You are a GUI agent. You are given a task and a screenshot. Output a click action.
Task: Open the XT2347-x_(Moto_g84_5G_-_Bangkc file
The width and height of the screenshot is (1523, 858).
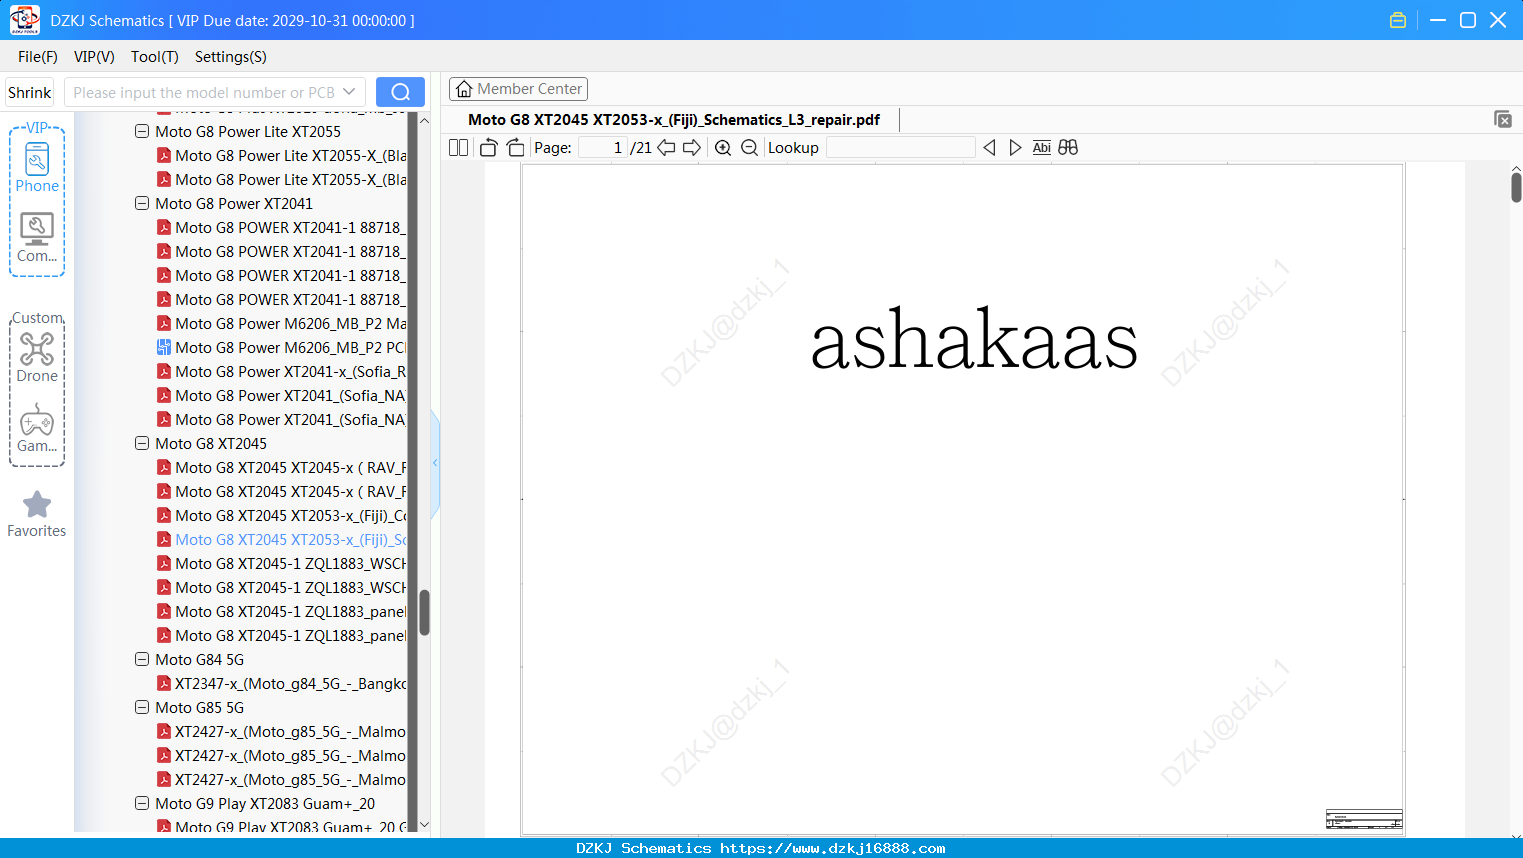281,683
